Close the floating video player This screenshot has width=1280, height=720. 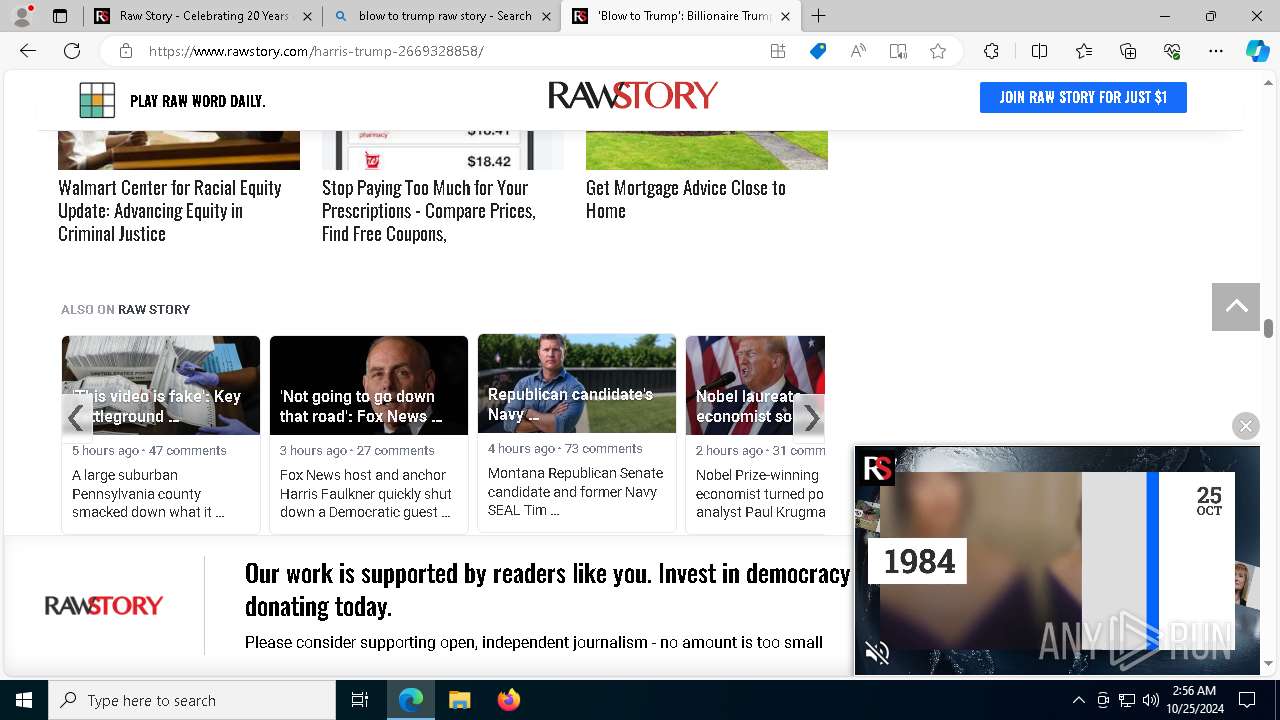[x=1245, y=426]
